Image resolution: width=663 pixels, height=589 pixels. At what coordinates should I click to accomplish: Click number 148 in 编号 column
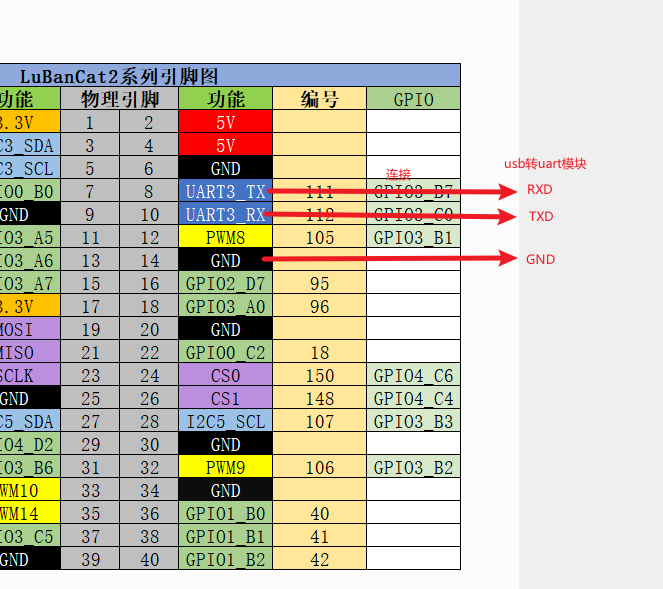tap(320, 398)
